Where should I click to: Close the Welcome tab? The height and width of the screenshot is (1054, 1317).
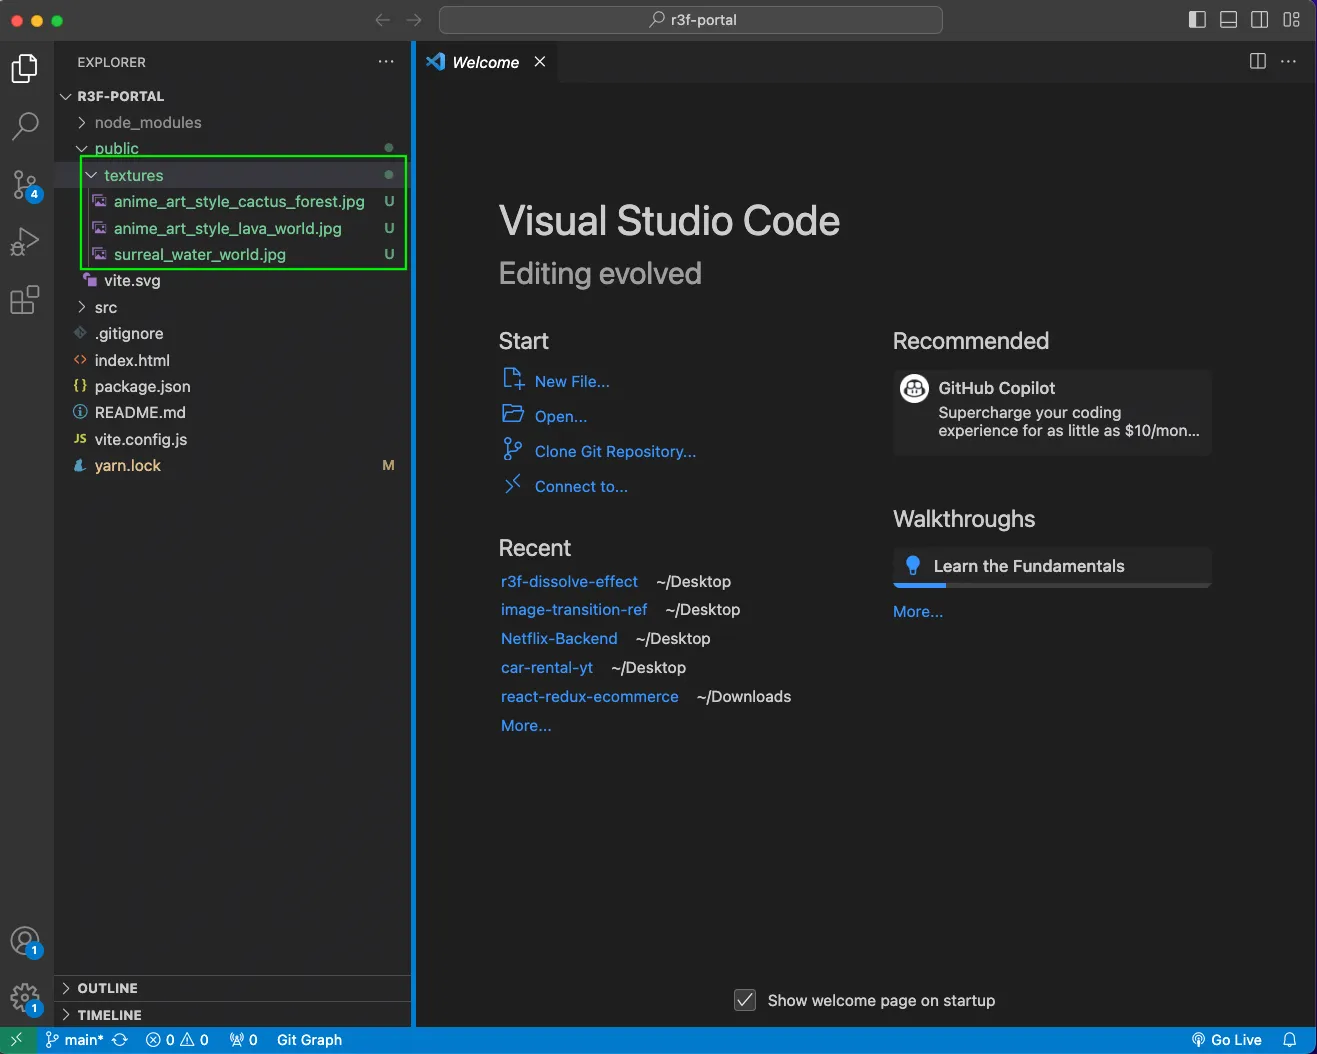(x=540, y=62)
